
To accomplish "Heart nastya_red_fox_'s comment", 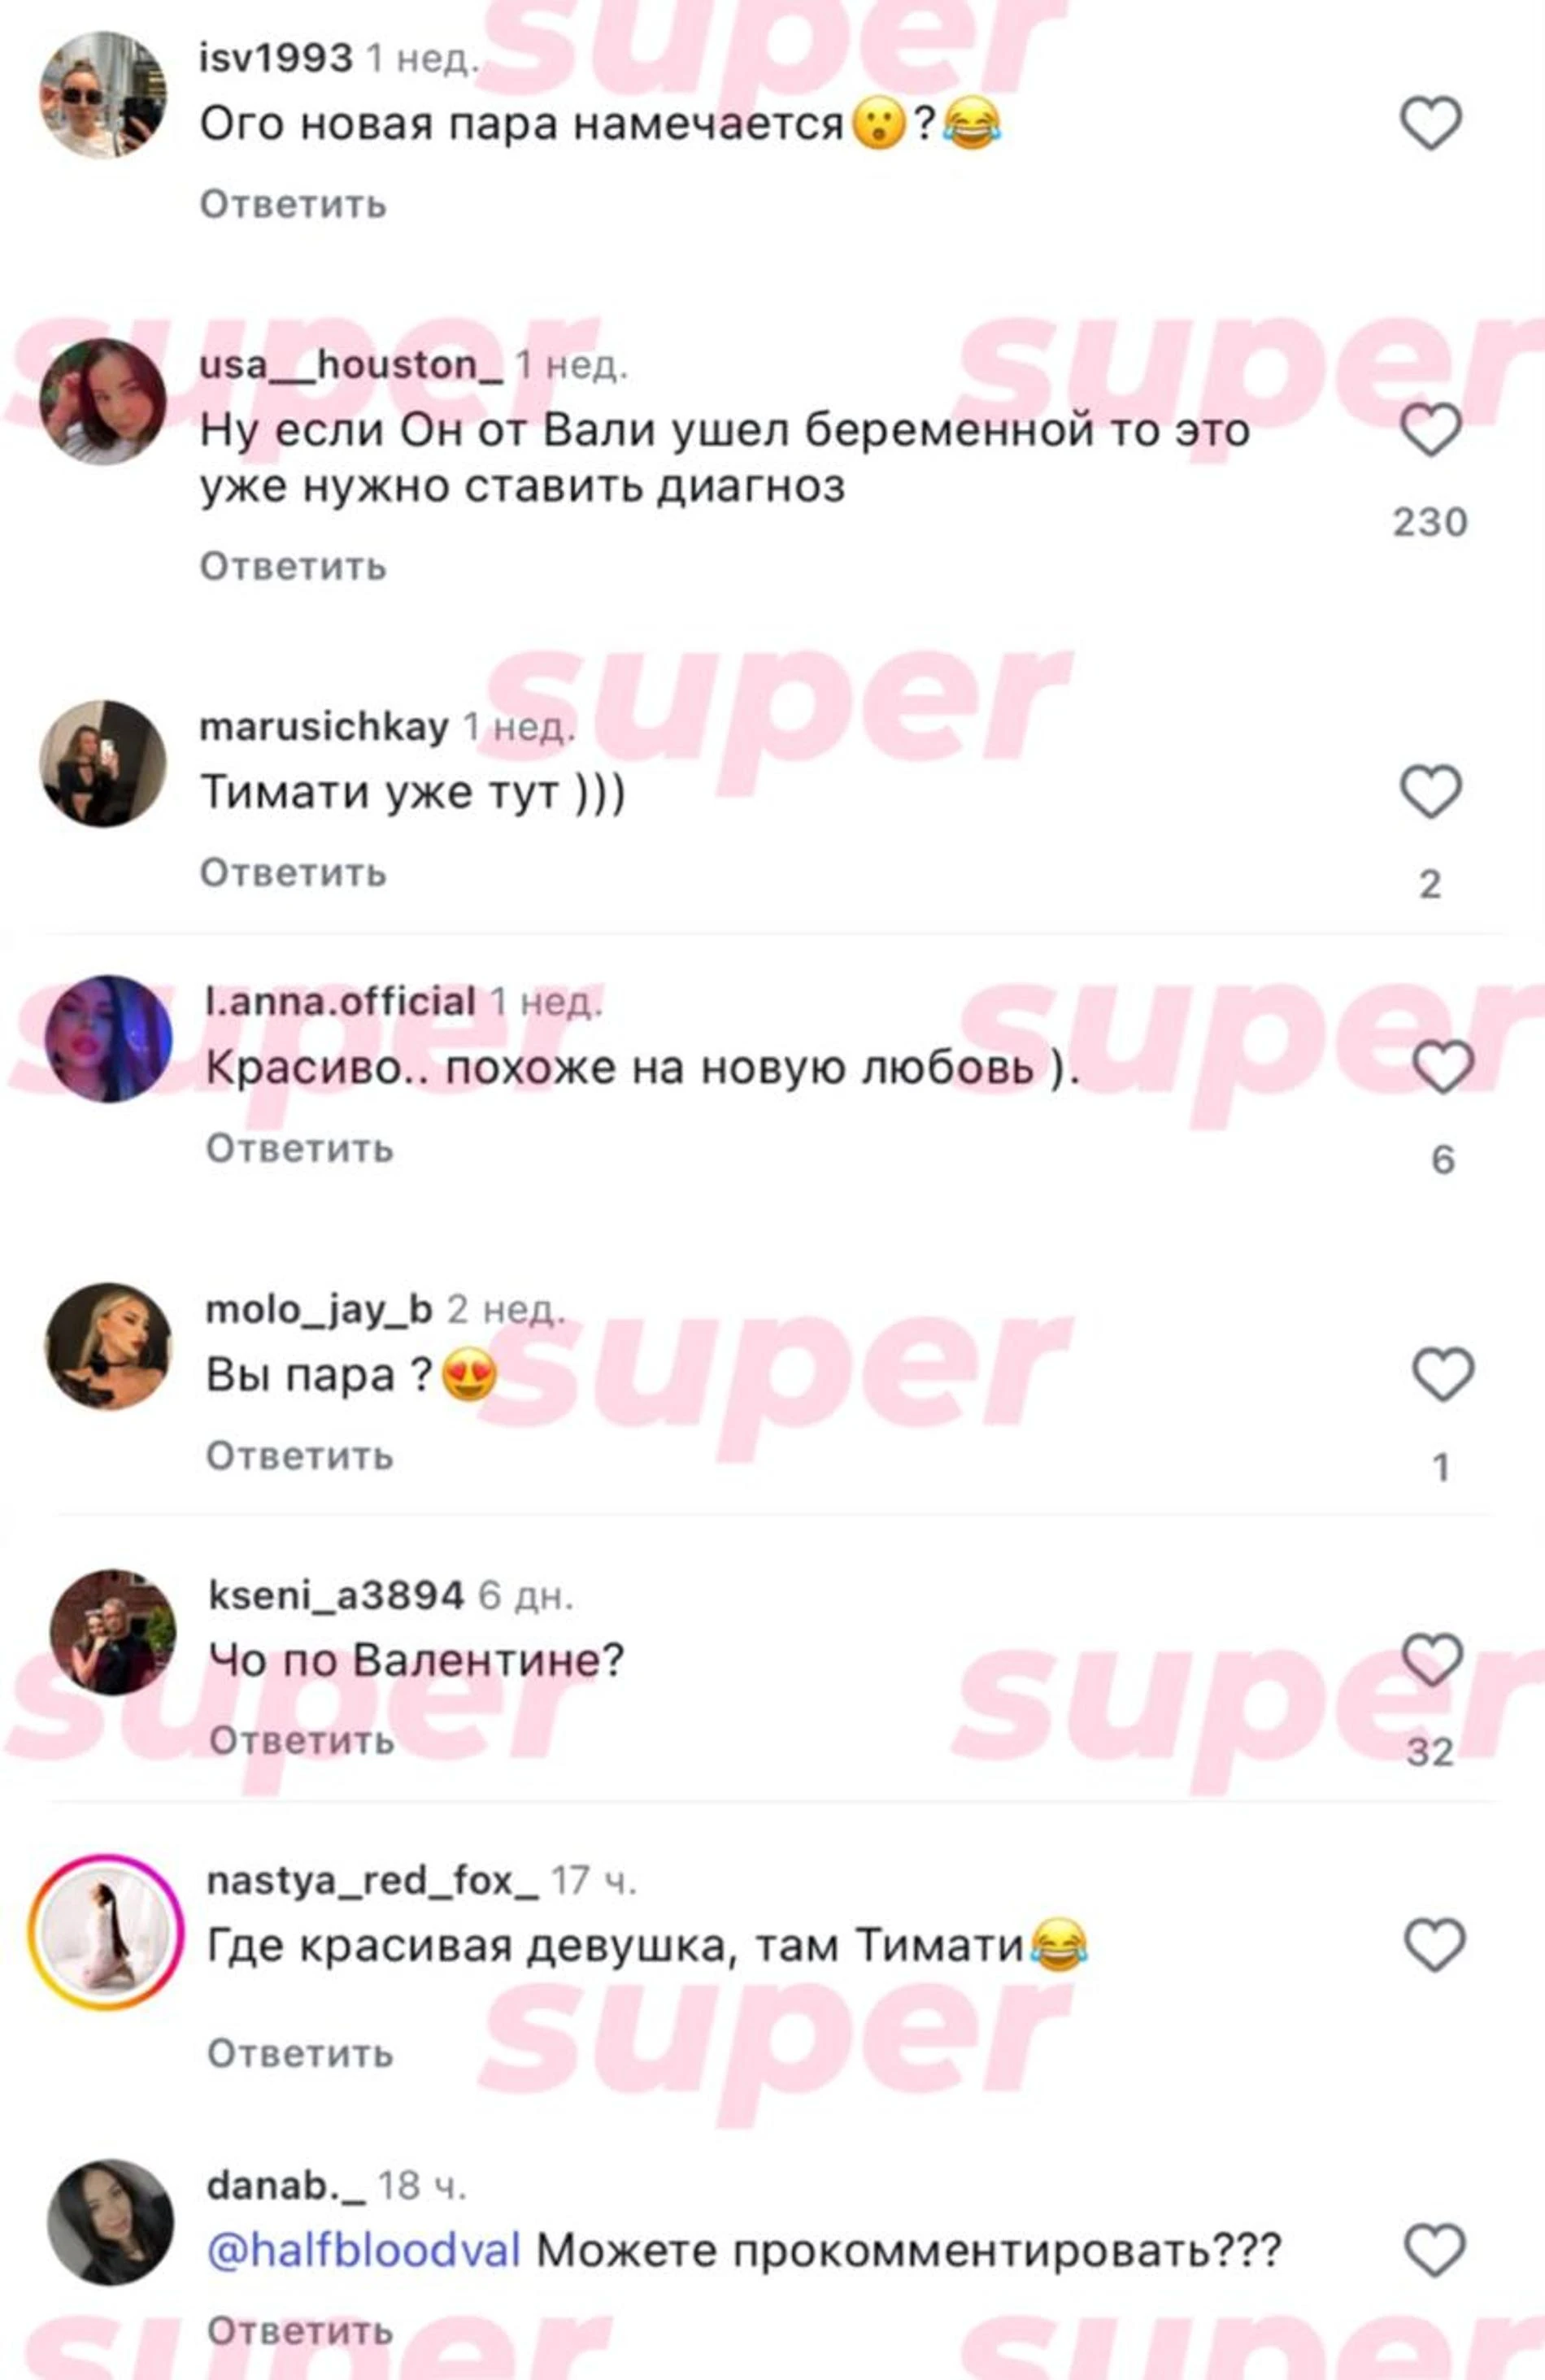I will tap(1434, 1945).
